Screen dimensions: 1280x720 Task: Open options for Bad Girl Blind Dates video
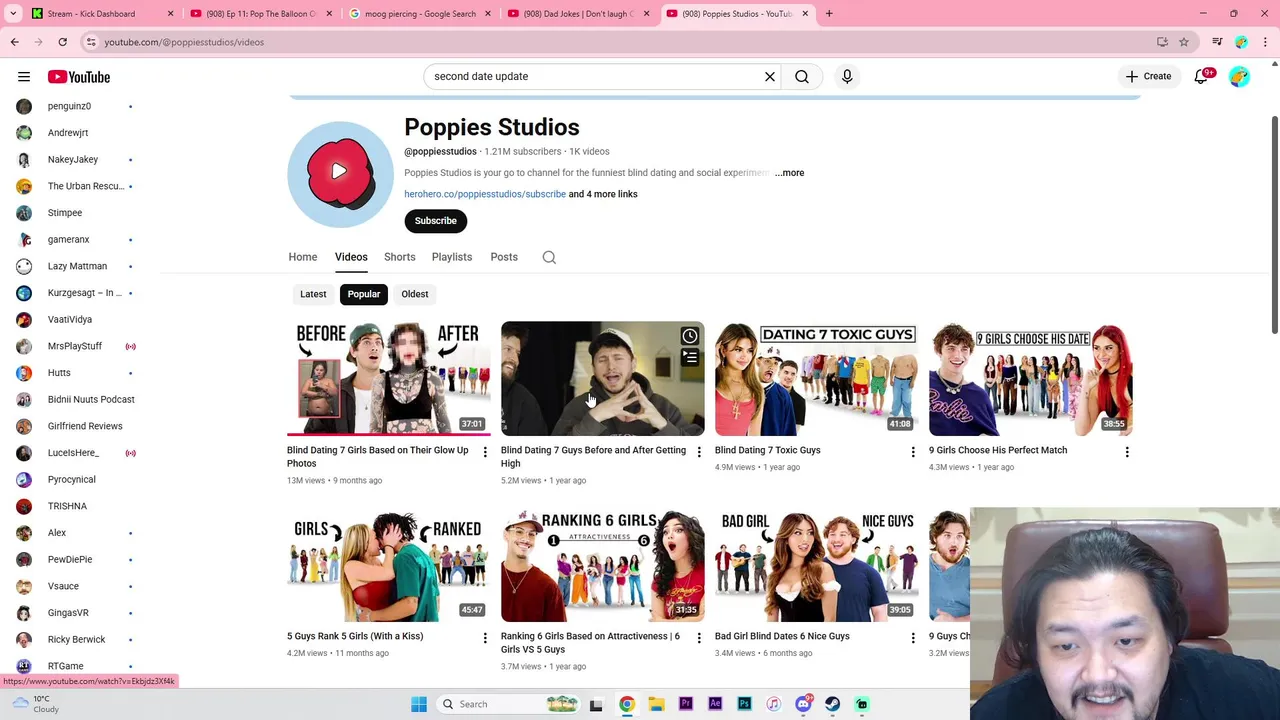(x=913, y=638)
